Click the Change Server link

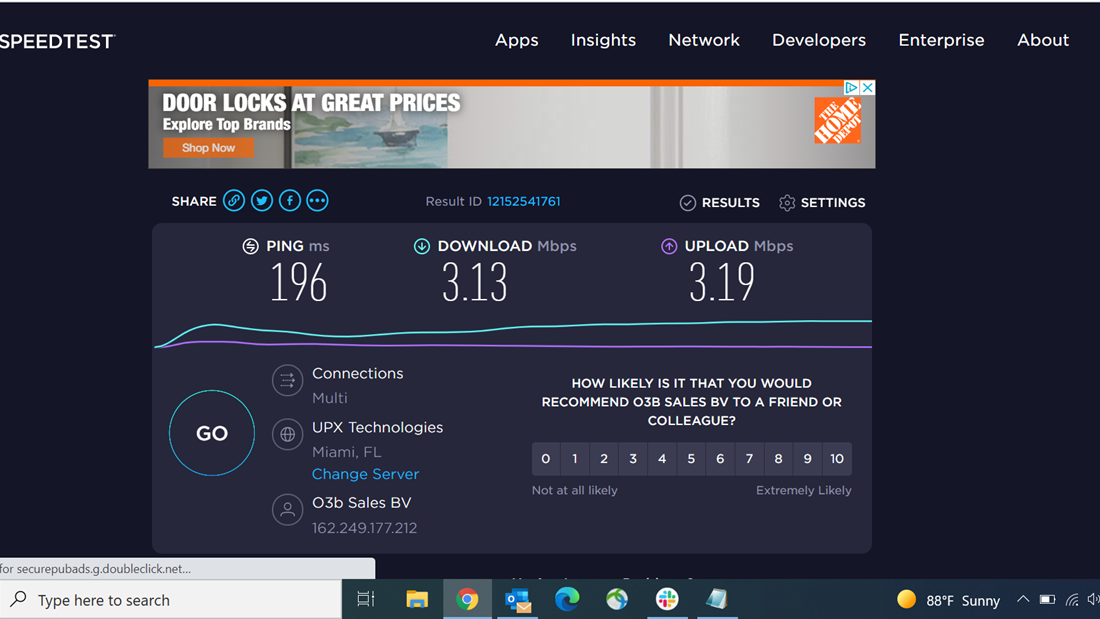point(365,474)
